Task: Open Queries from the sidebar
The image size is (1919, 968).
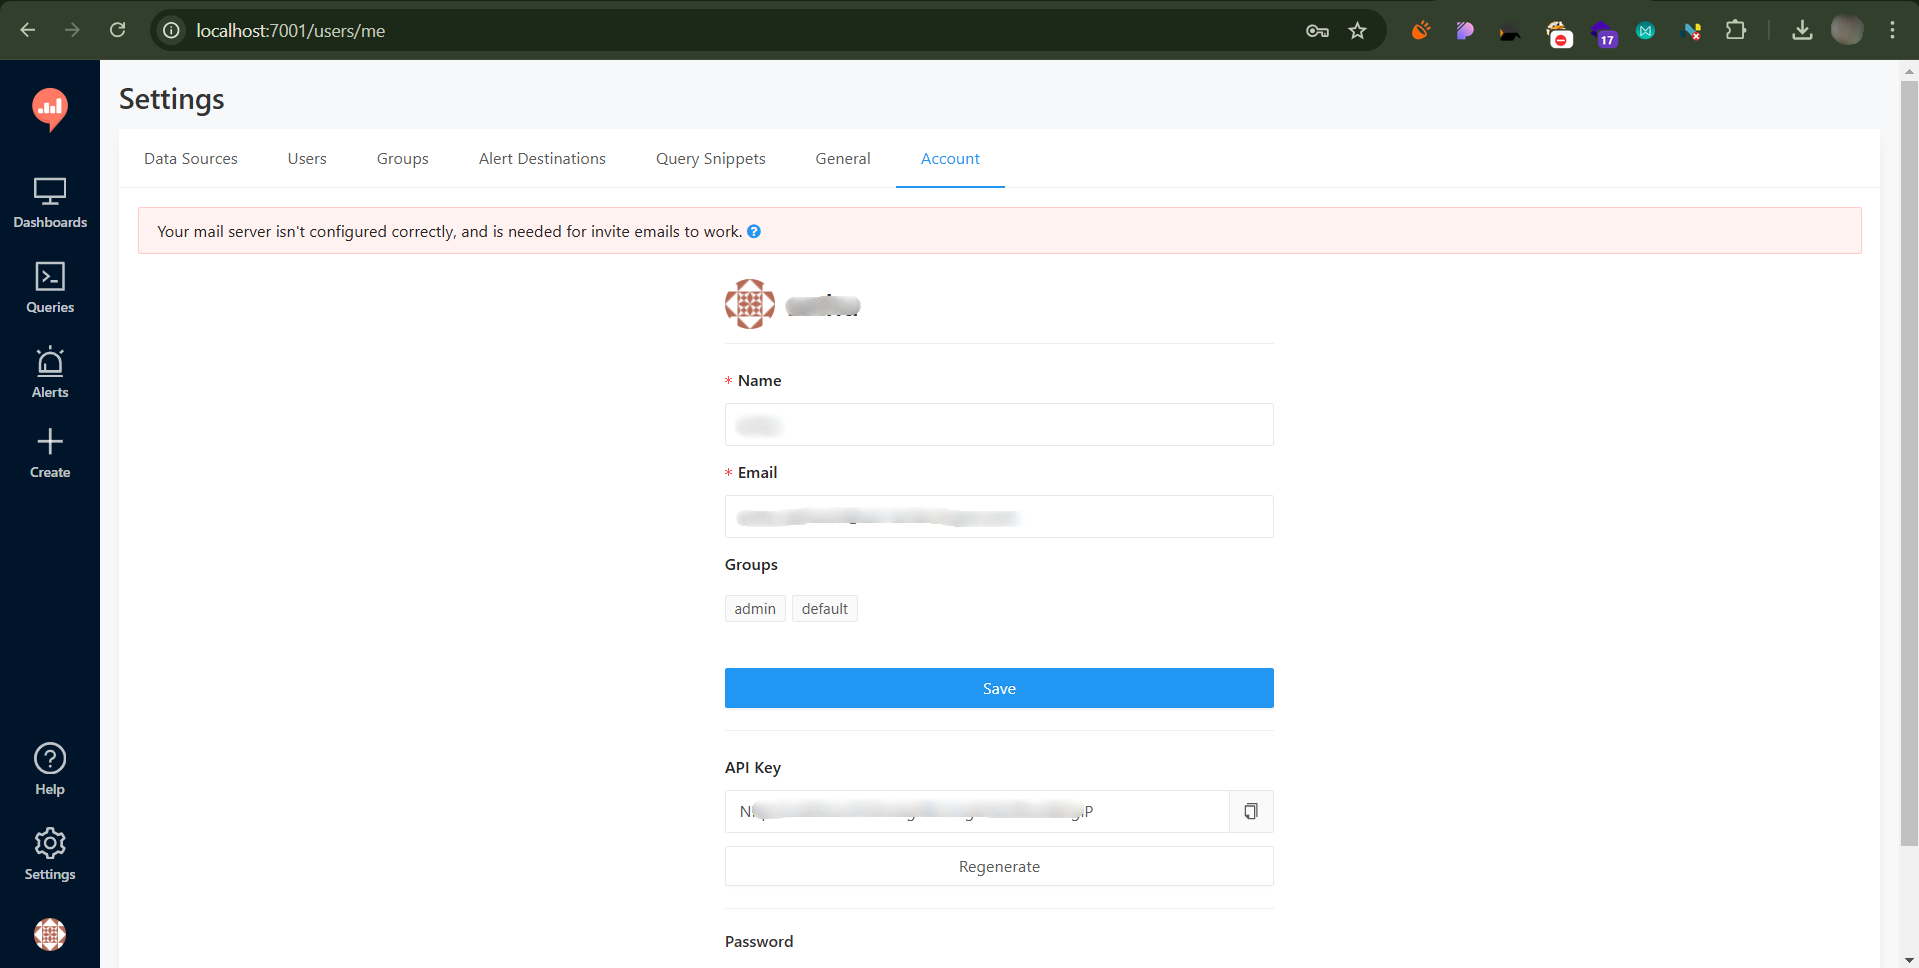Action: pos(50,287)
